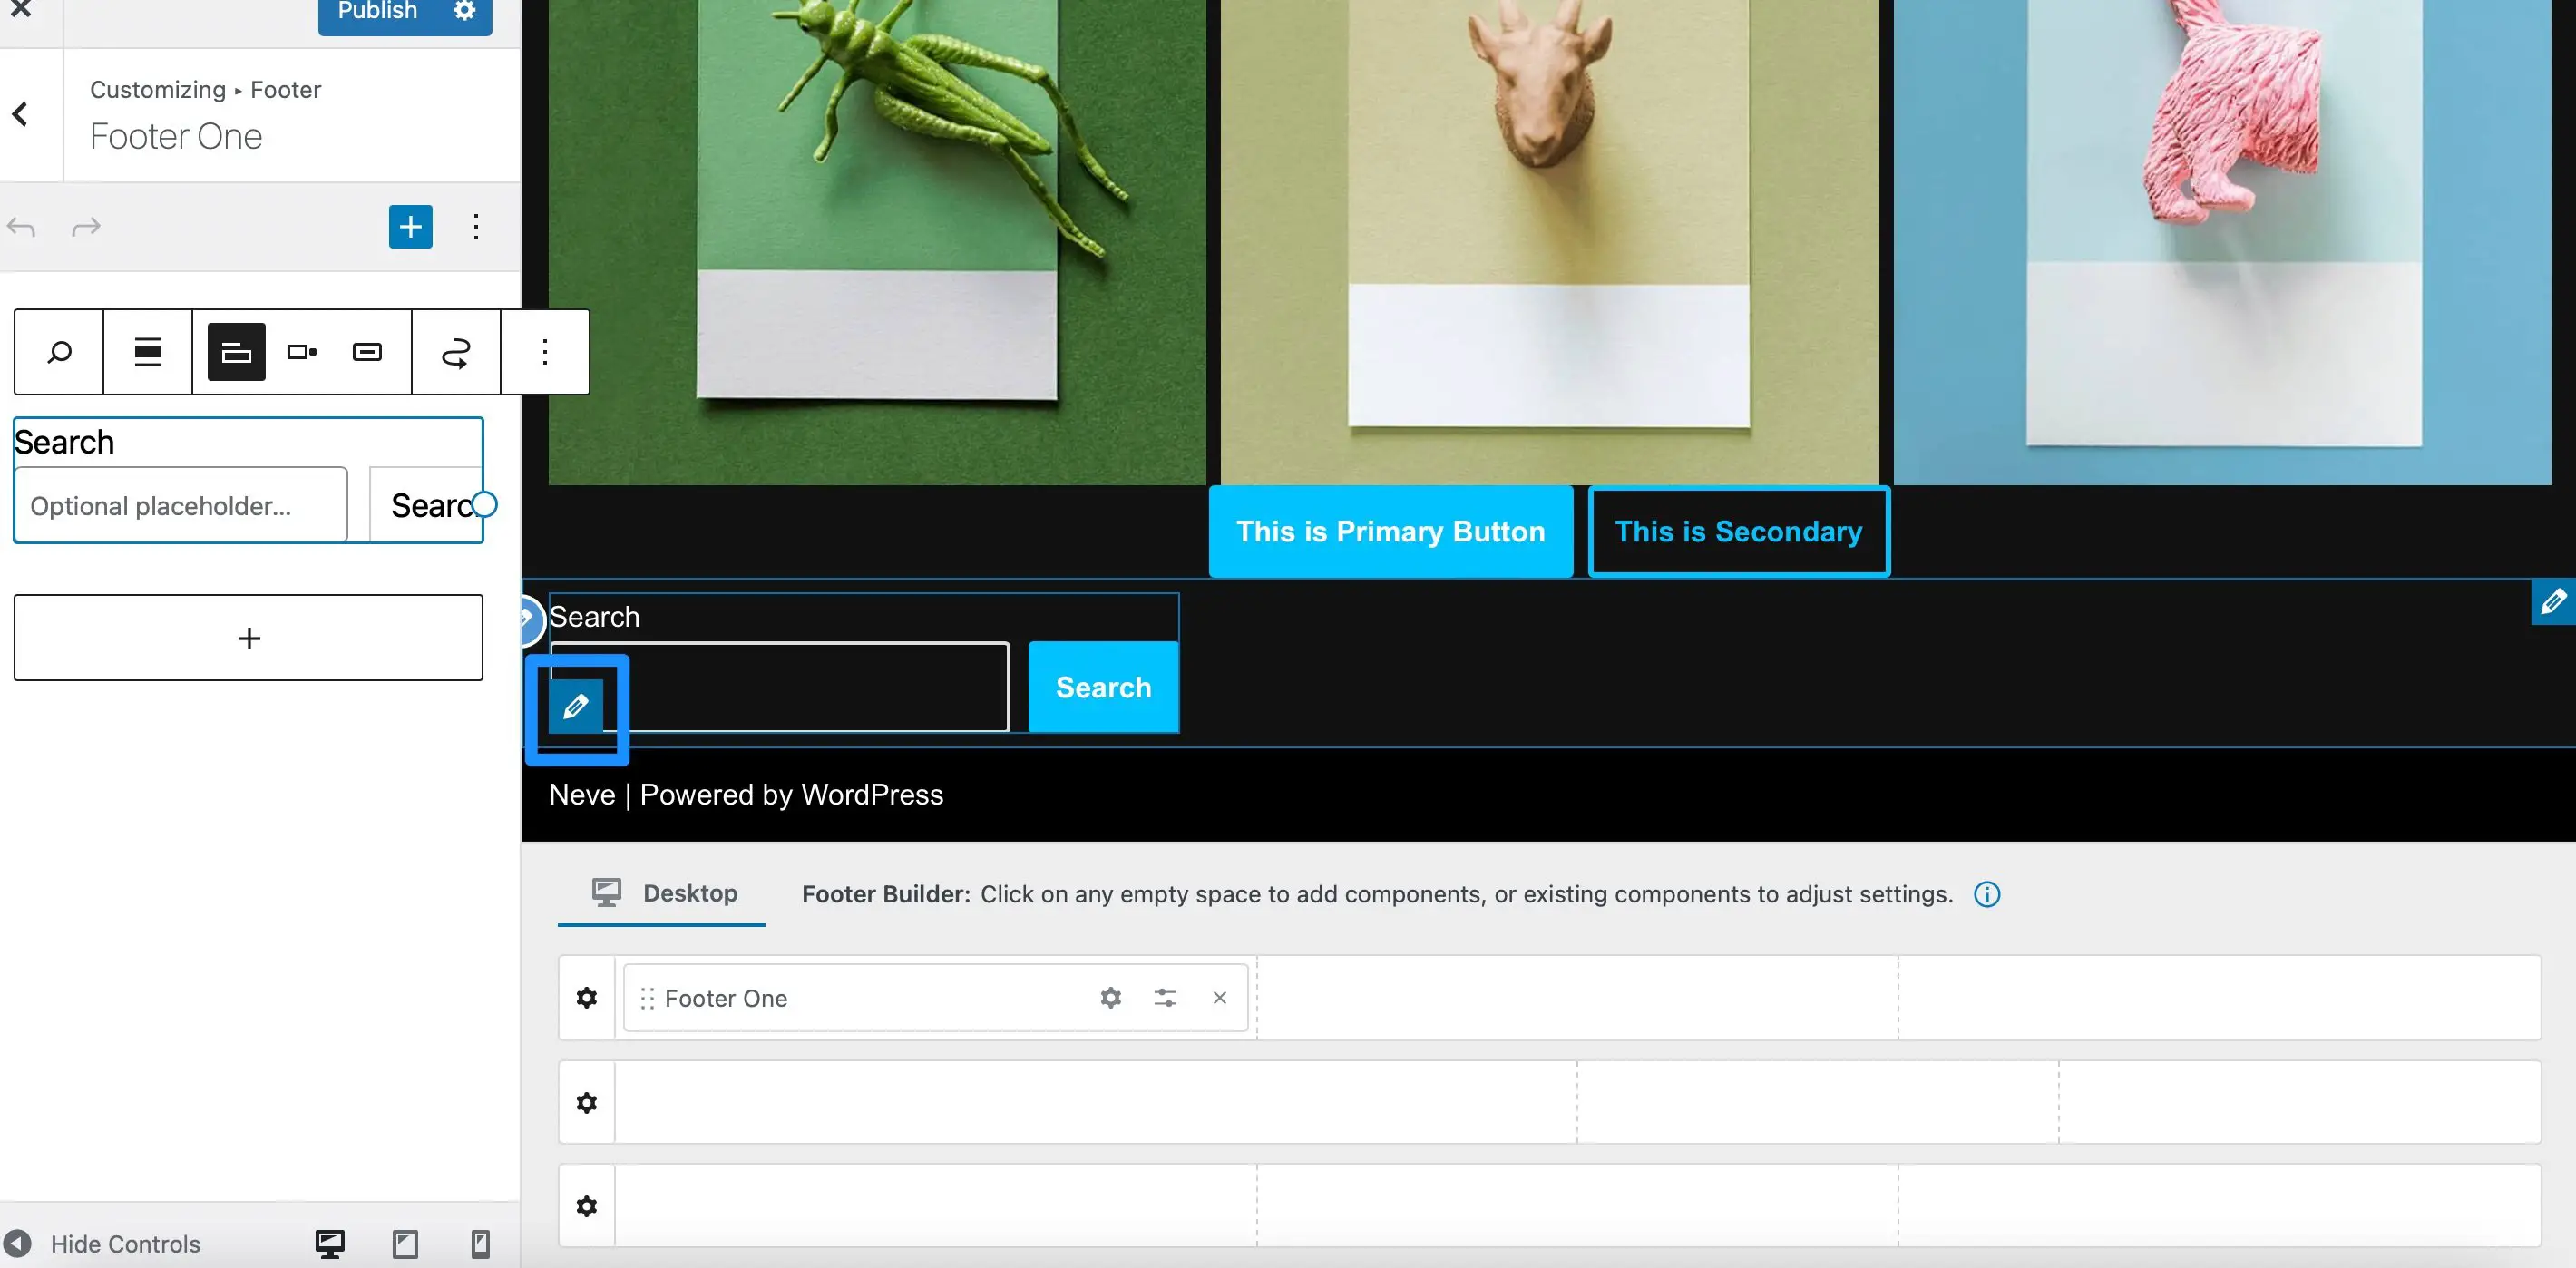2576x1268 pixels.
Task: Select the video embed block icon
Action: pos(302,350)
